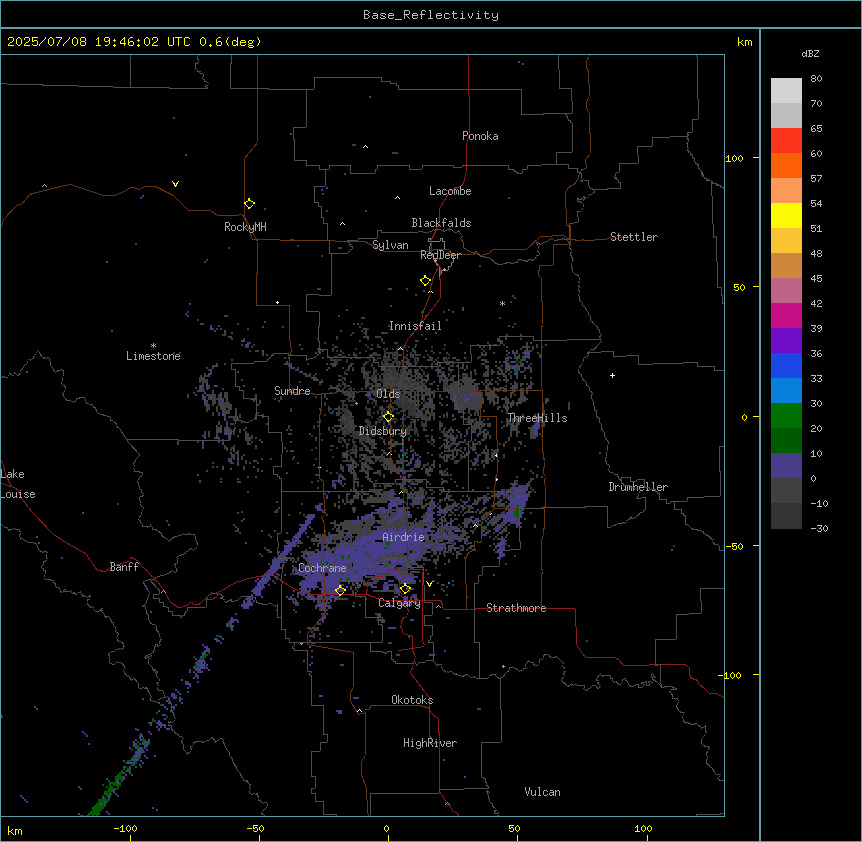Image resolution: width=862 pixels, height=842 pixels.
Task: Click the Okotoks town label
Action: pyautogui.click(x=412, y=700)
